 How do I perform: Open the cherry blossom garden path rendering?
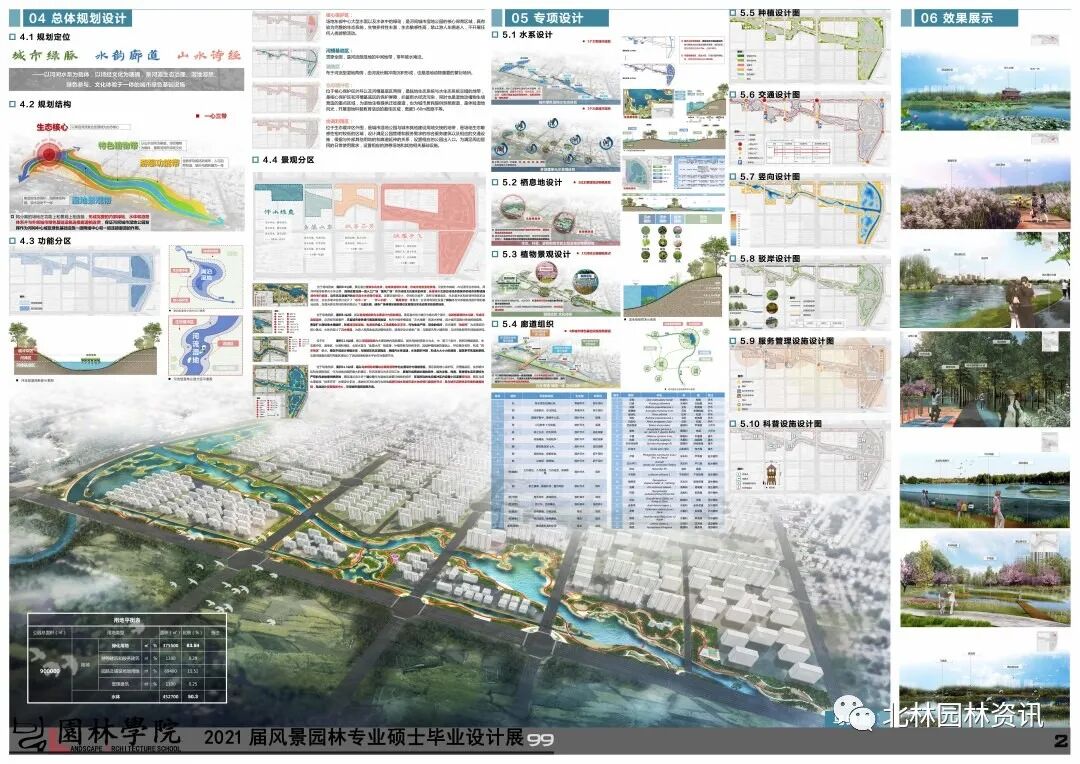pos(985,580)
